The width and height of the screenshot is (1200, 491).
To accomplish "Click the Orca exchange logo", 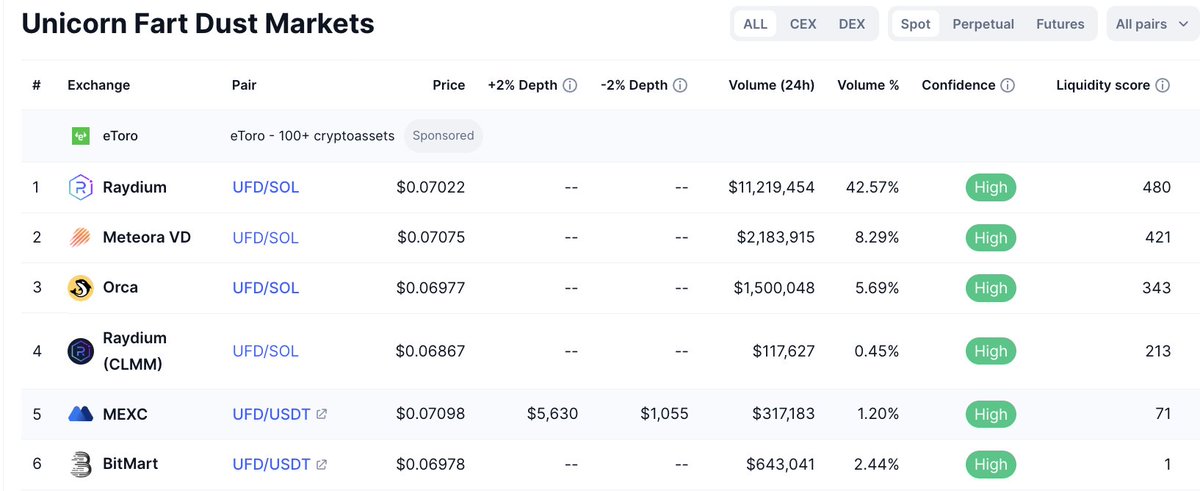I will (x=81, y=288).
